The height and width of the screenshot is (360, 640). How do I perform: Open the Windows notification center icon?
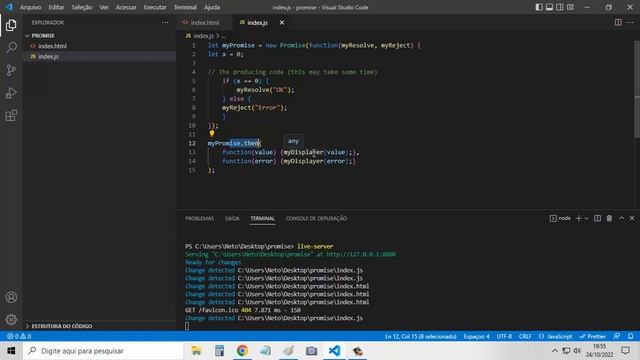(625, 351)
